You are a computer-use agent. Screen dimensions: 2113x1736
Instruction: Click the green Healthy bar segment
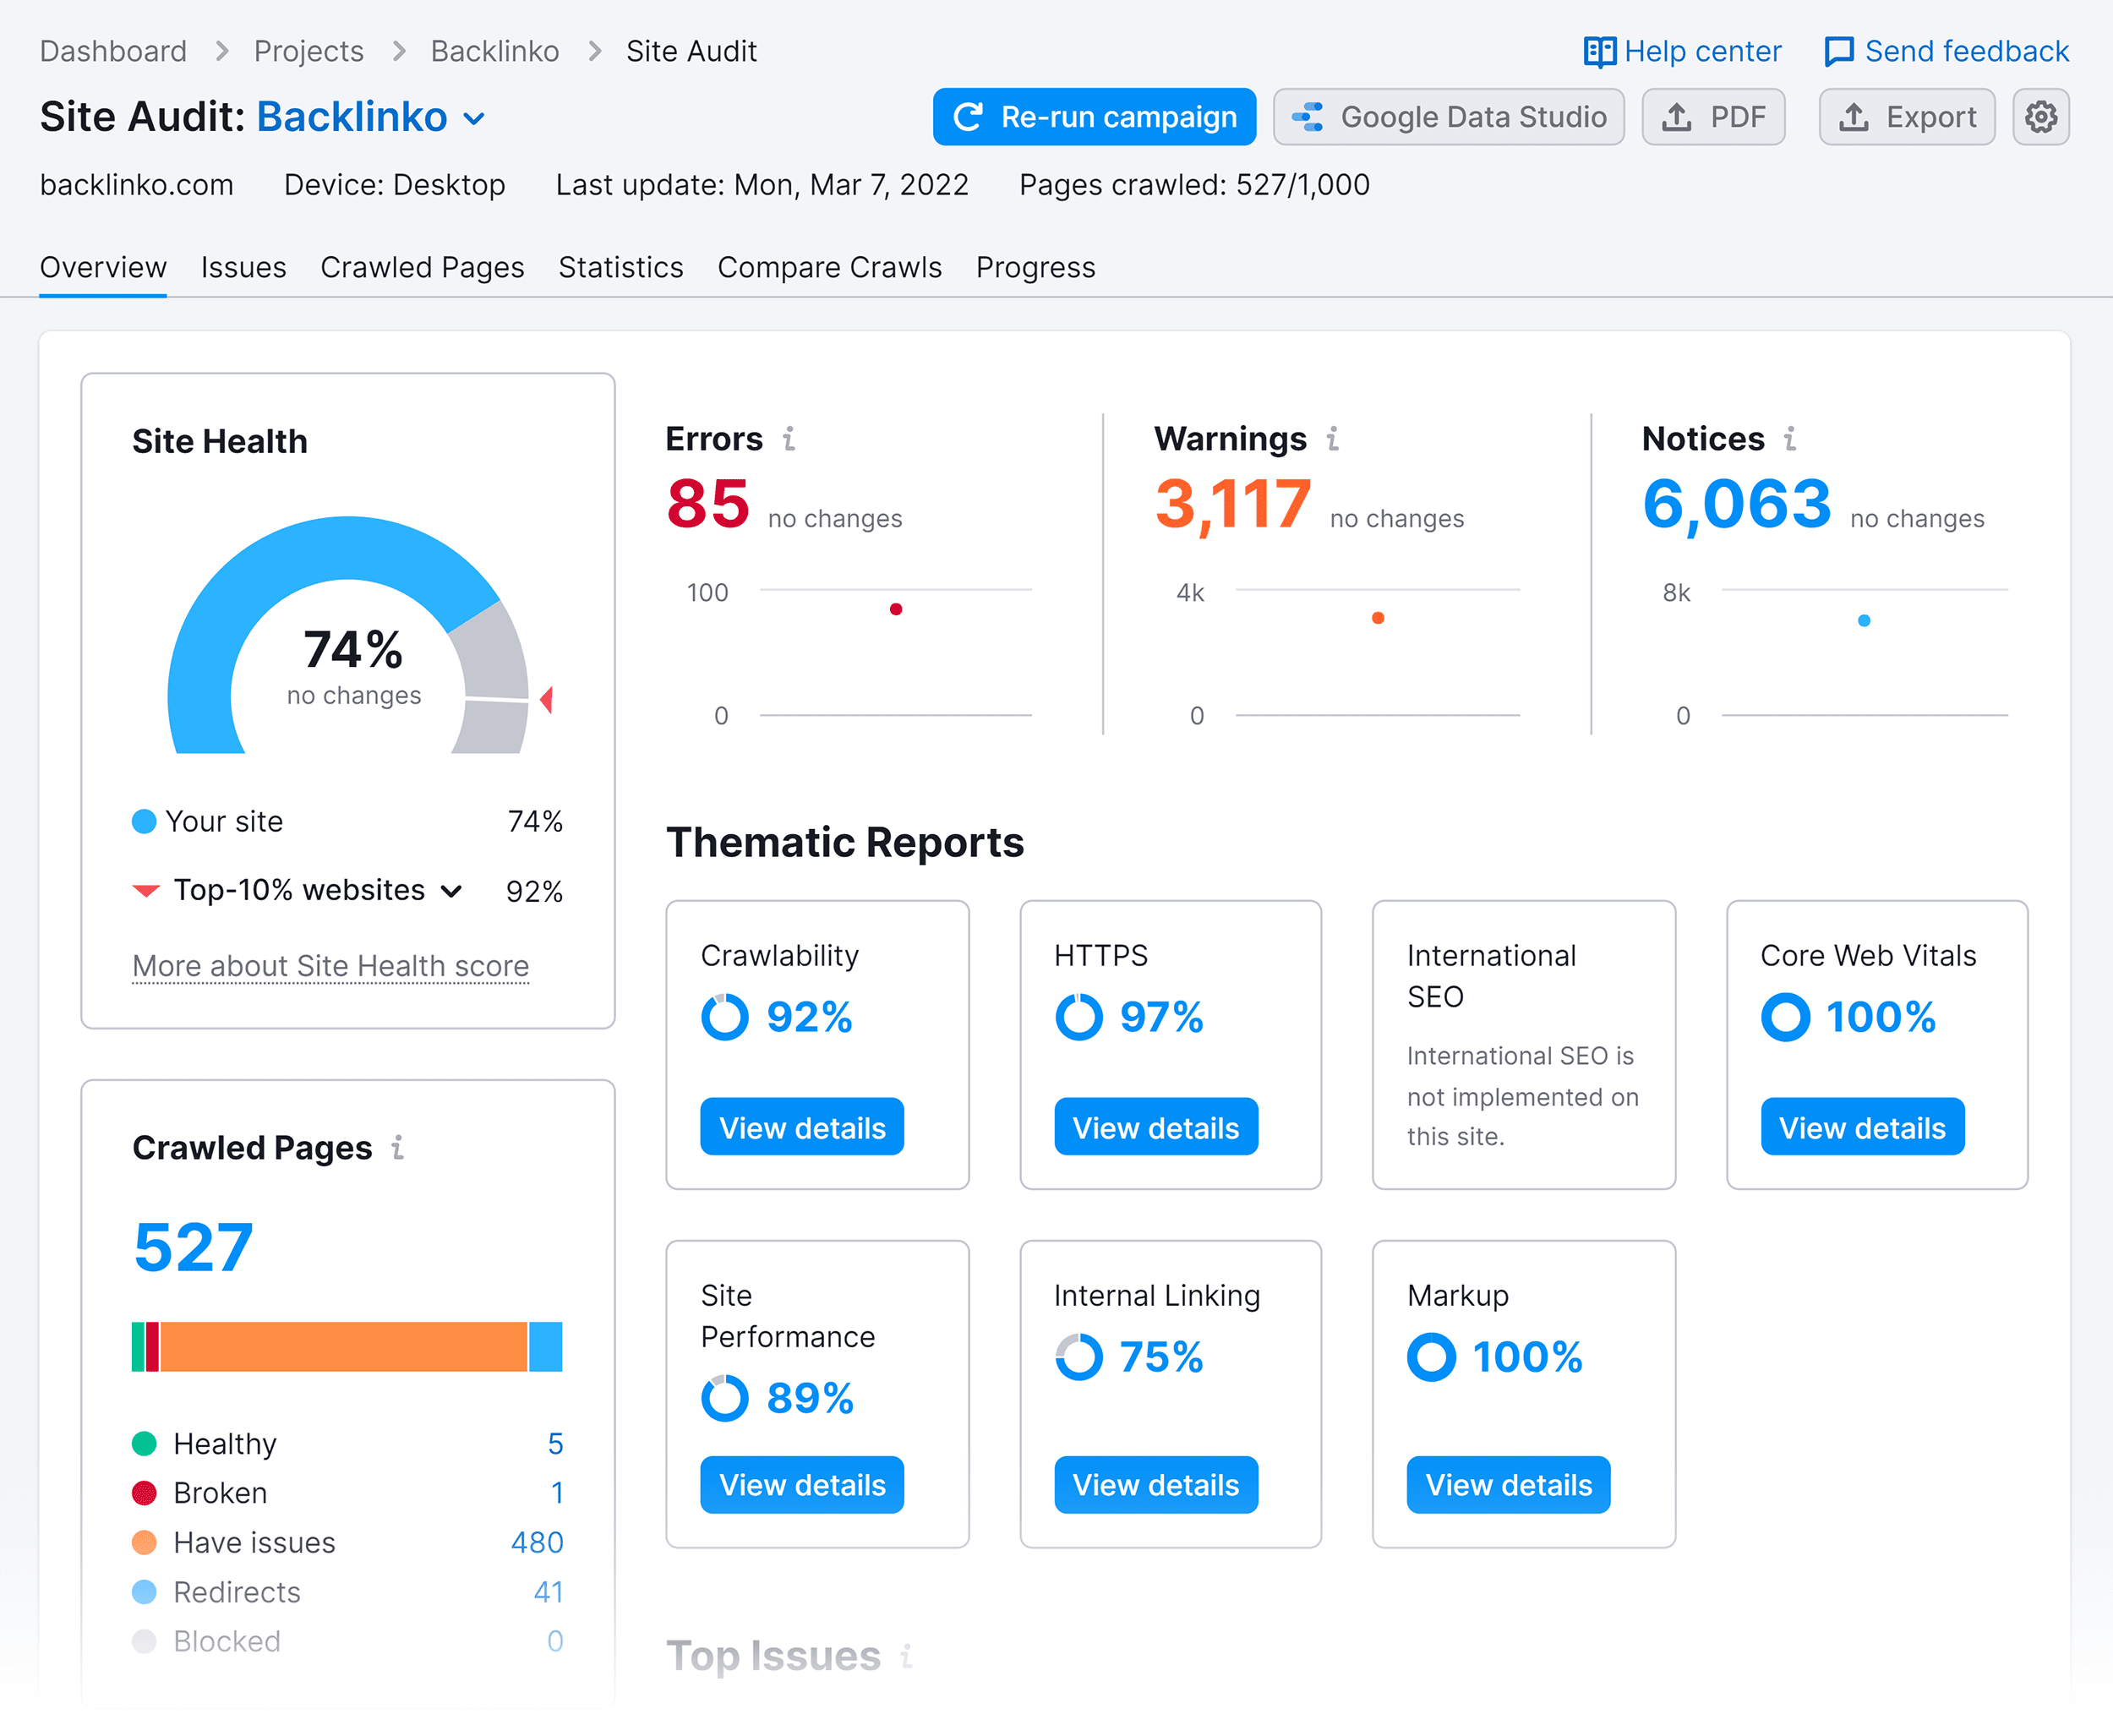(138, 1347)
